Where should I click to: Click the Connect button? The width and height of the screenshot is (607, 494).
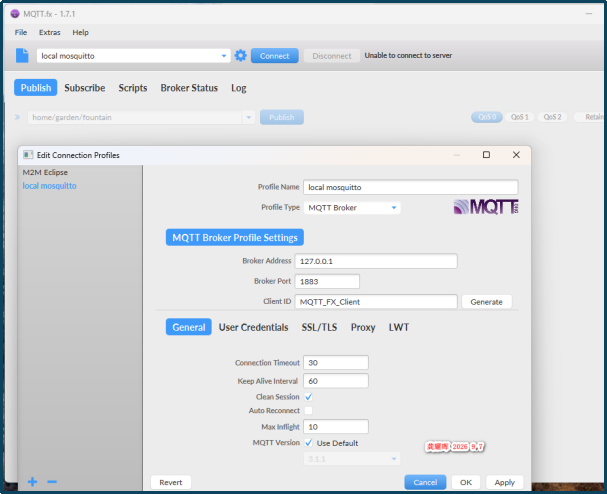coord(274,56)
